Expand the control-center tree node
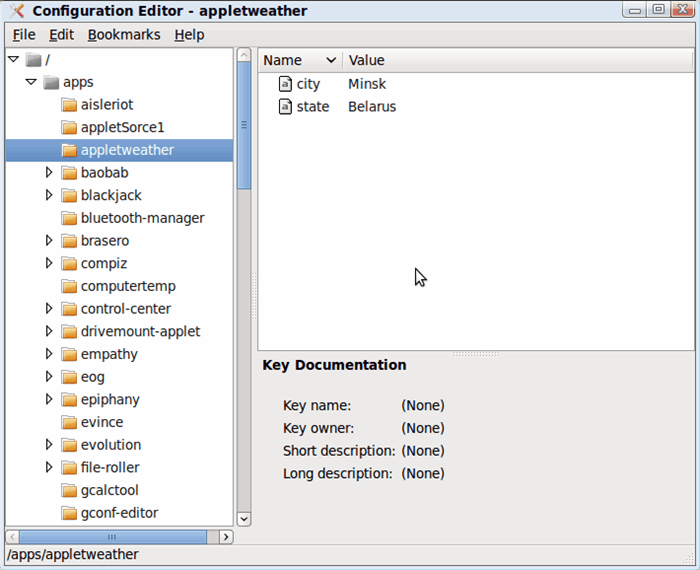700x570 pixels. click(x=49, y=308)
